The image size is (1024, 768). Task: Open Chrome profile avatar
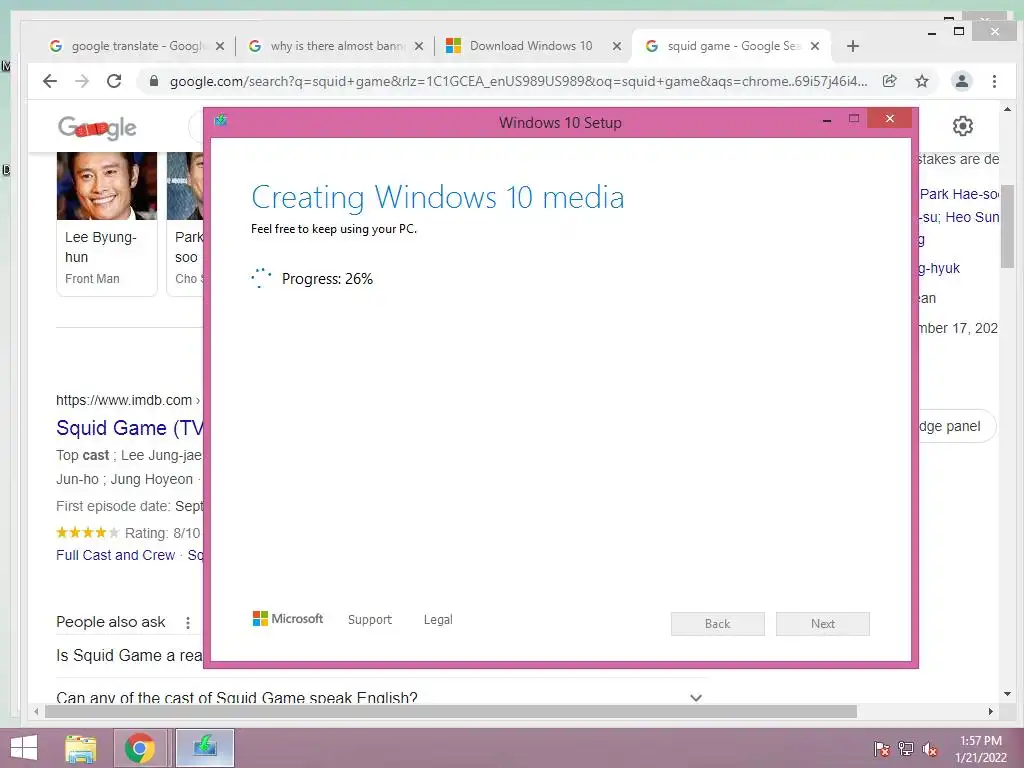tap(961, 81)
